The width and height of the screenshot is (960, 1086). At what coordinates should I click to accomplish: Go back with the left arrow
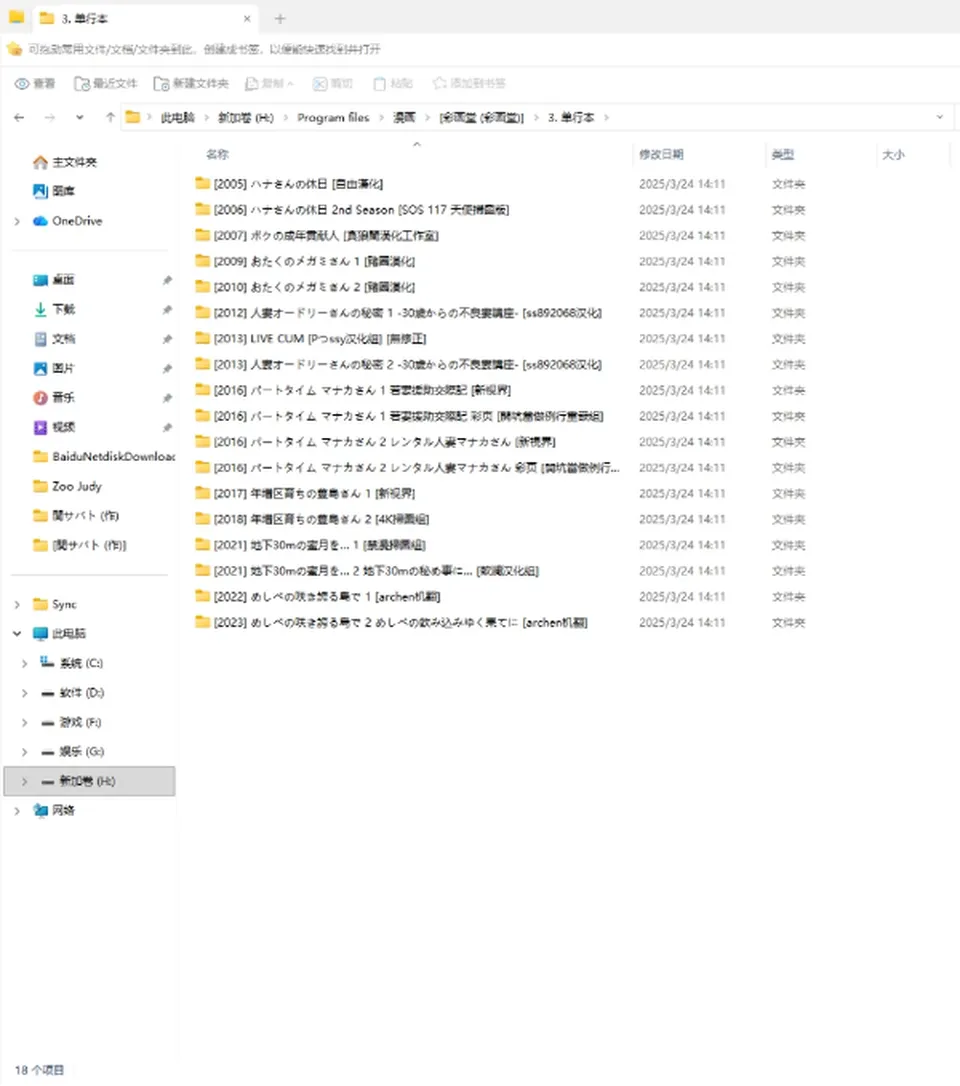tap(19, 118)
